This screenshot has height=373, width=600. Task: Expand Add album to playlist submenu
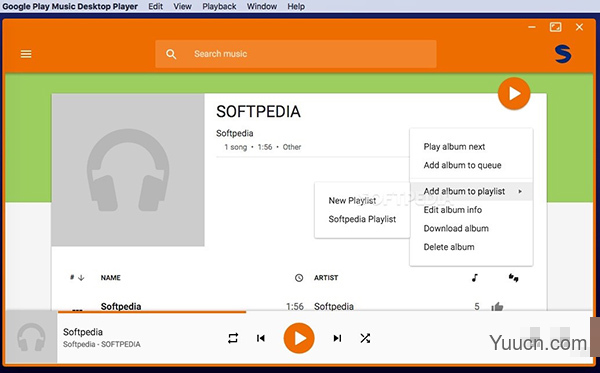click(x=471, y=191)
